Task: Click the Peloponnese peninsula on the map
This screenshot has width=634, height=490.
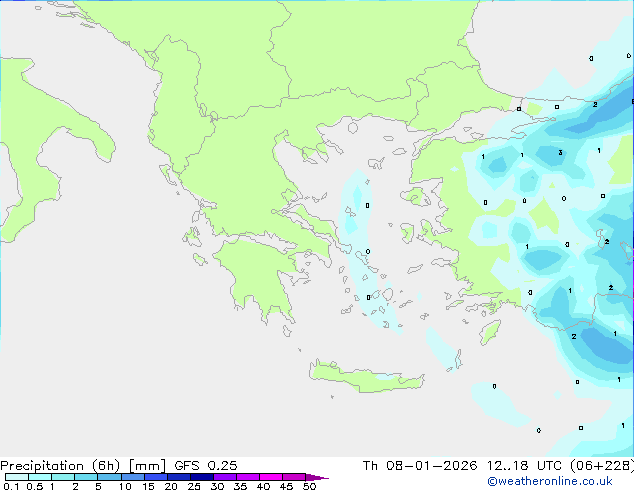Action: pyautogui.click(x=261, y=279)
